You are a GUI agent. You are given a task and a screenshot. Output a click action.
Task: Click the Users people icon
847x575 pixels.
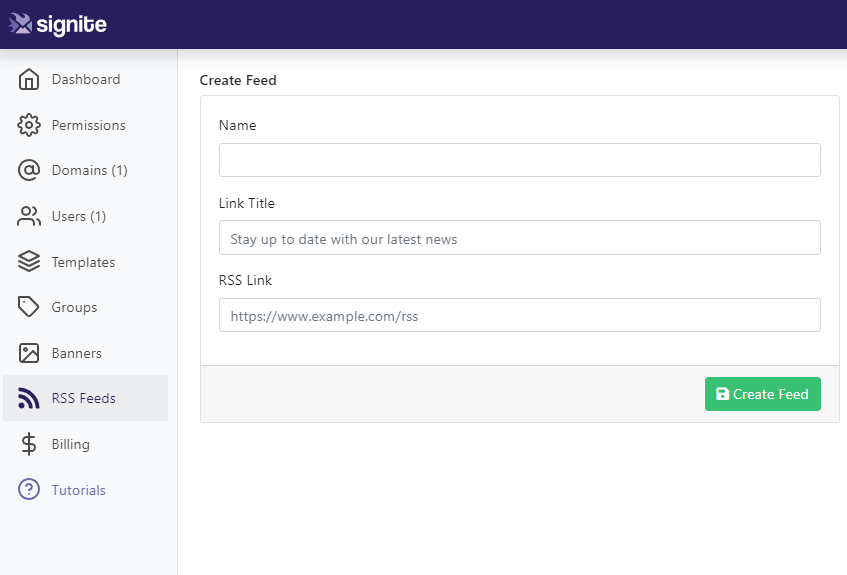click(x=29, y=216)
